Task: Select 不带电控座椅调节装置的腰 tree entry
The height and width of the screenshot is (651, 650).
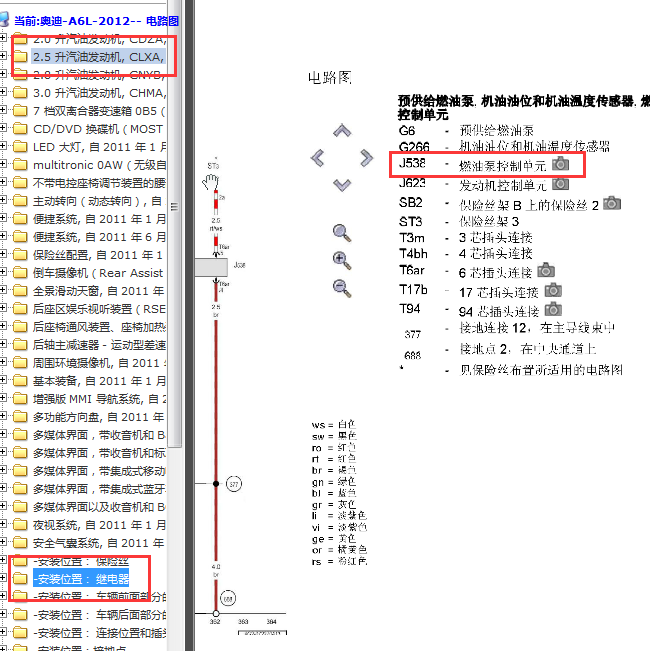Action: pyautogui.click(x=99, y=183)
